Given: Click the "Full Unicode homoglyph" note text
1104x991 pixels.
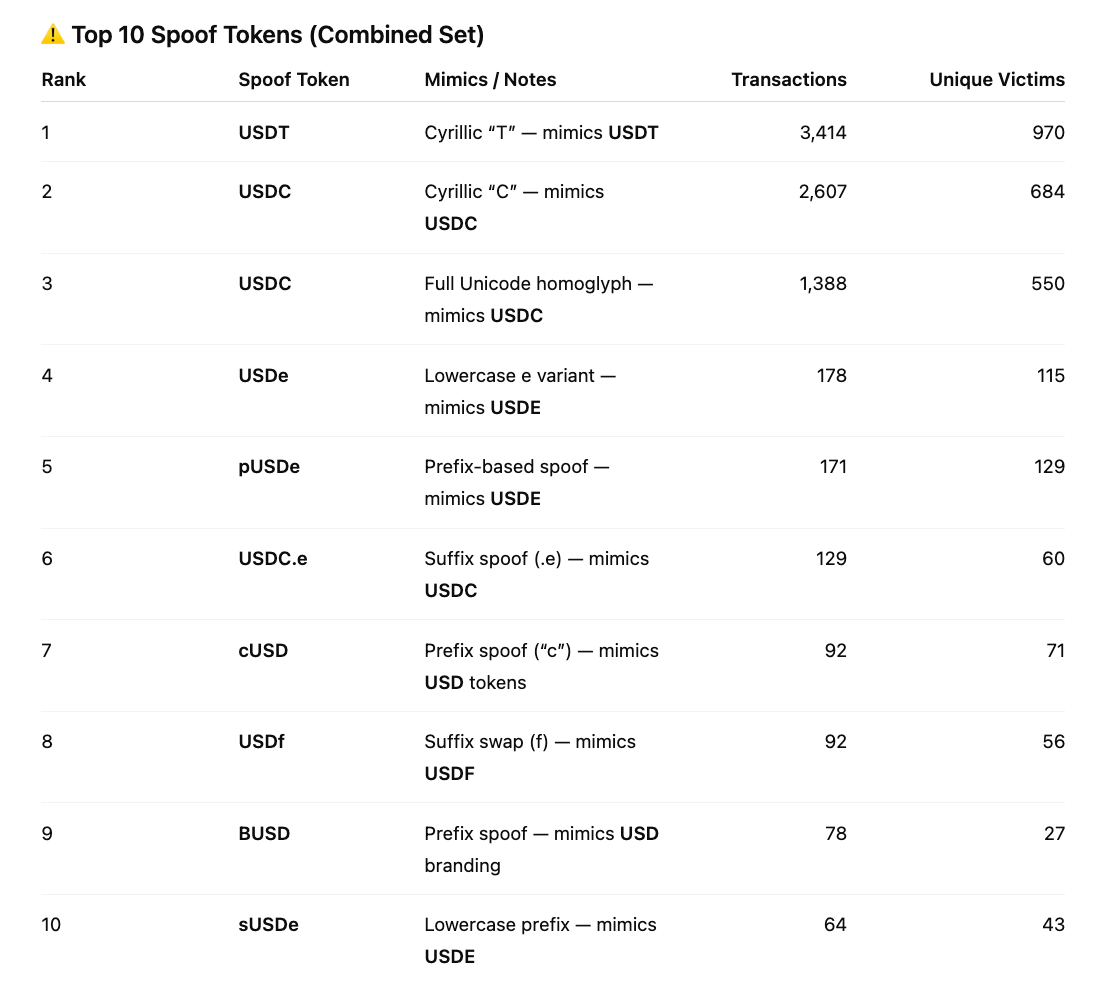Looking at the screenshot, I should 528,284.
